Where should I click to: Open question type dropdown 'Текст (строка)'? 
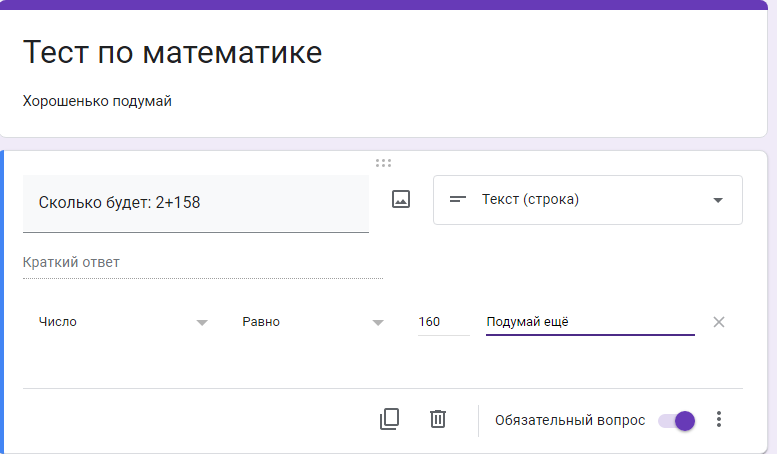tap(588, 200)
